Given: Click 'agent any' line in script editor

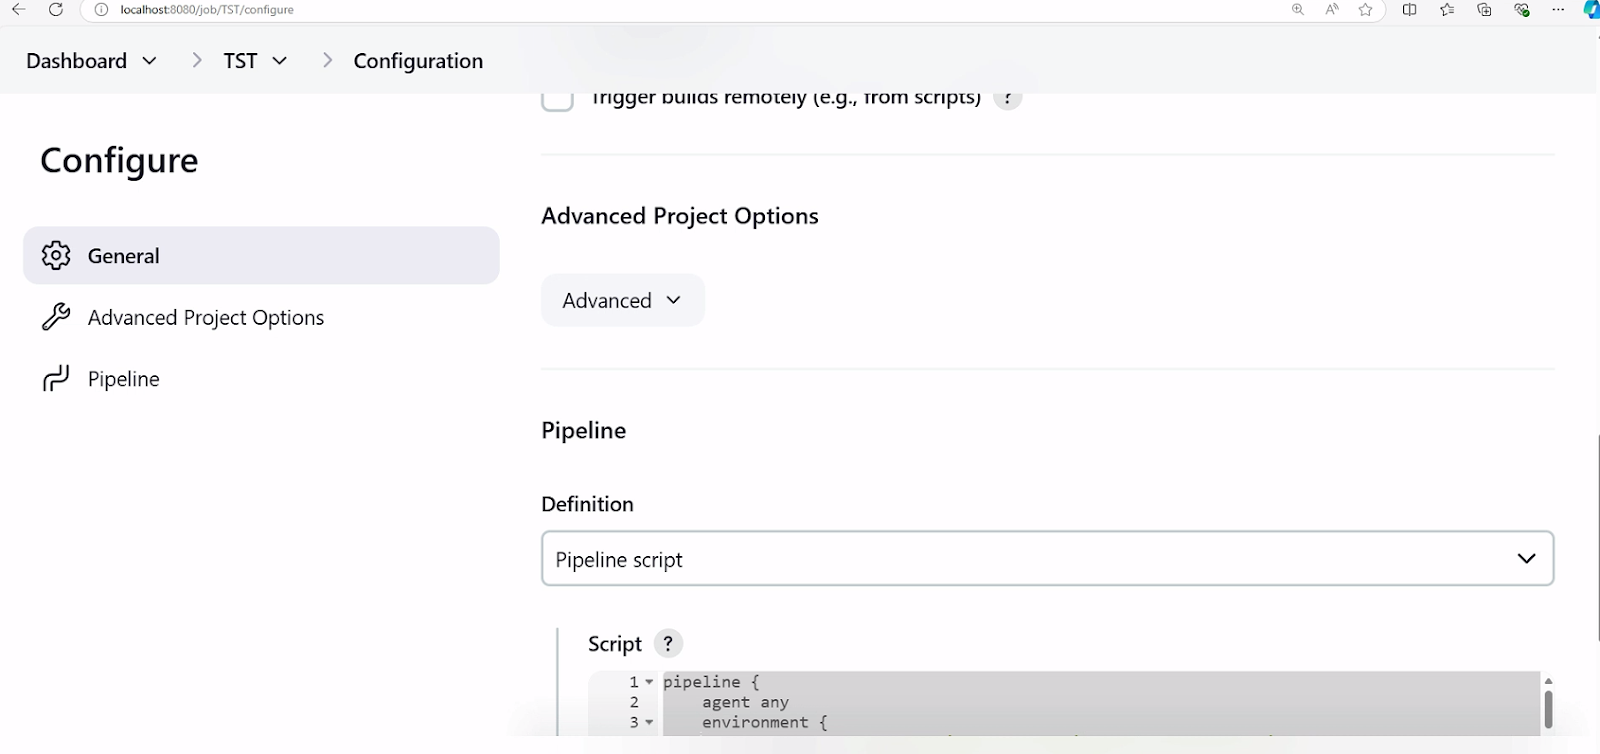Looking at the screenshot, I should (x=745, y=702).
